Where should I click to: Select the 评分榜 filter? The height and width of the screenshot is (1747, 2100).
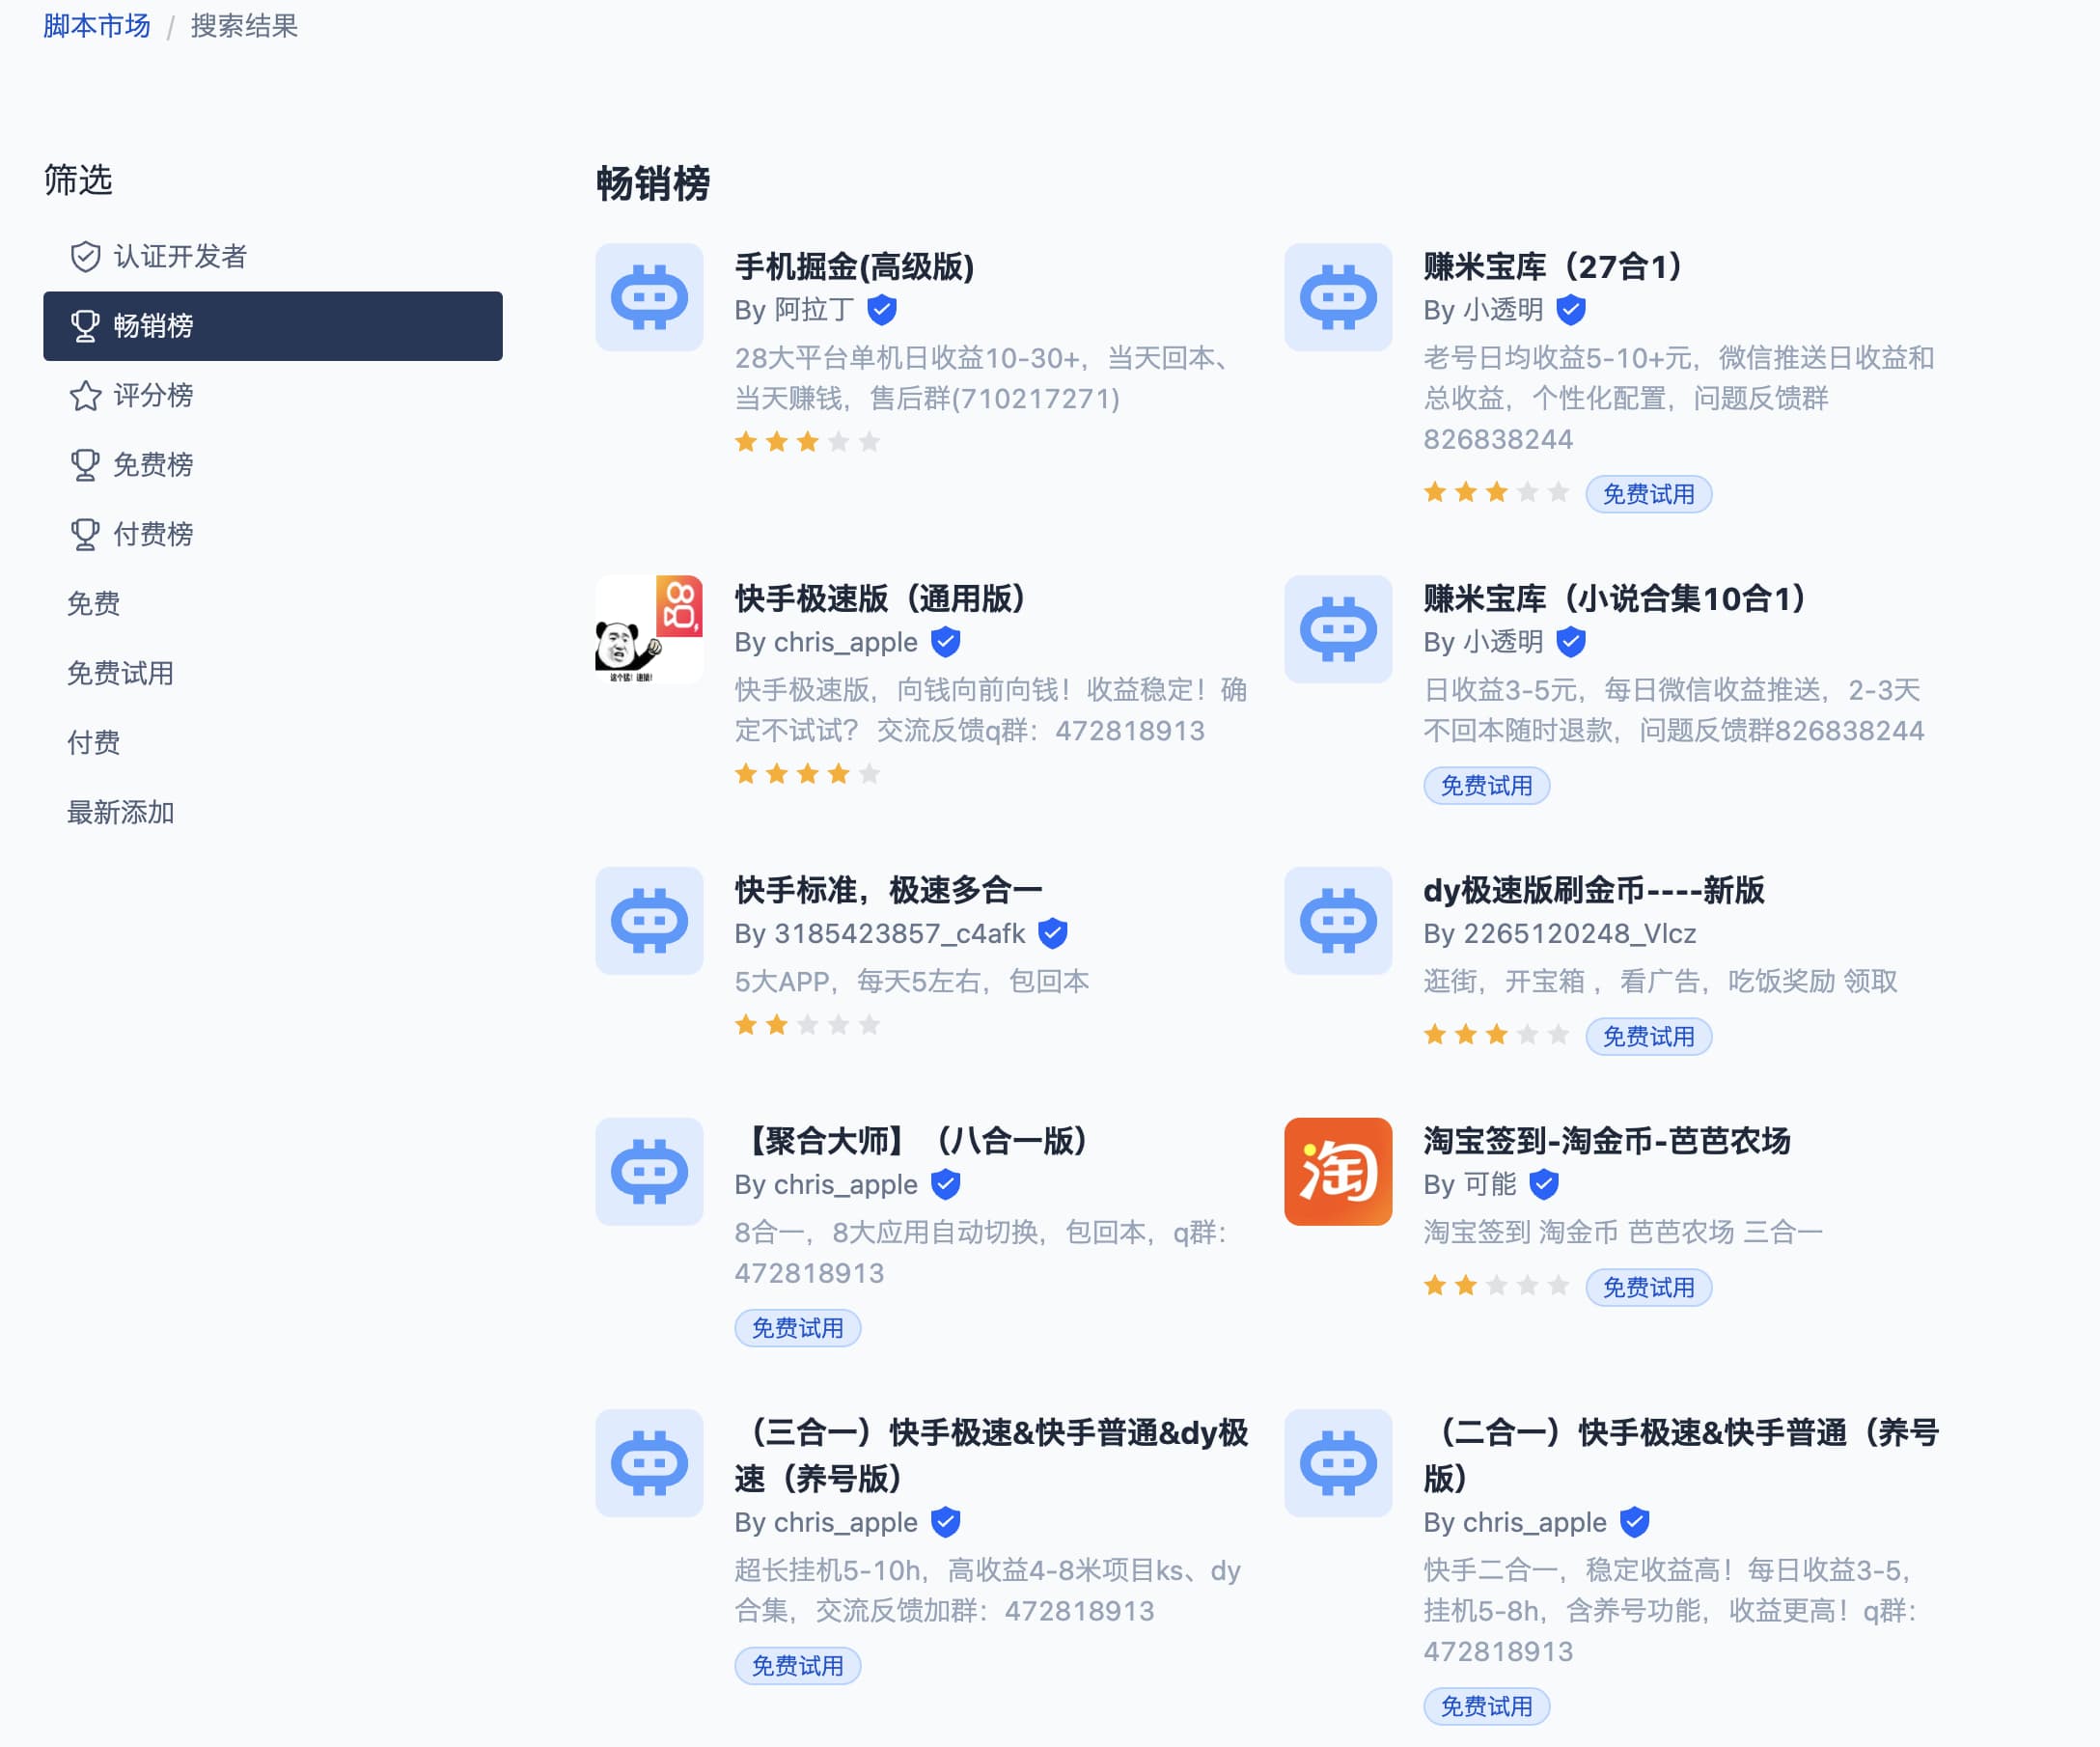[152, 395]
